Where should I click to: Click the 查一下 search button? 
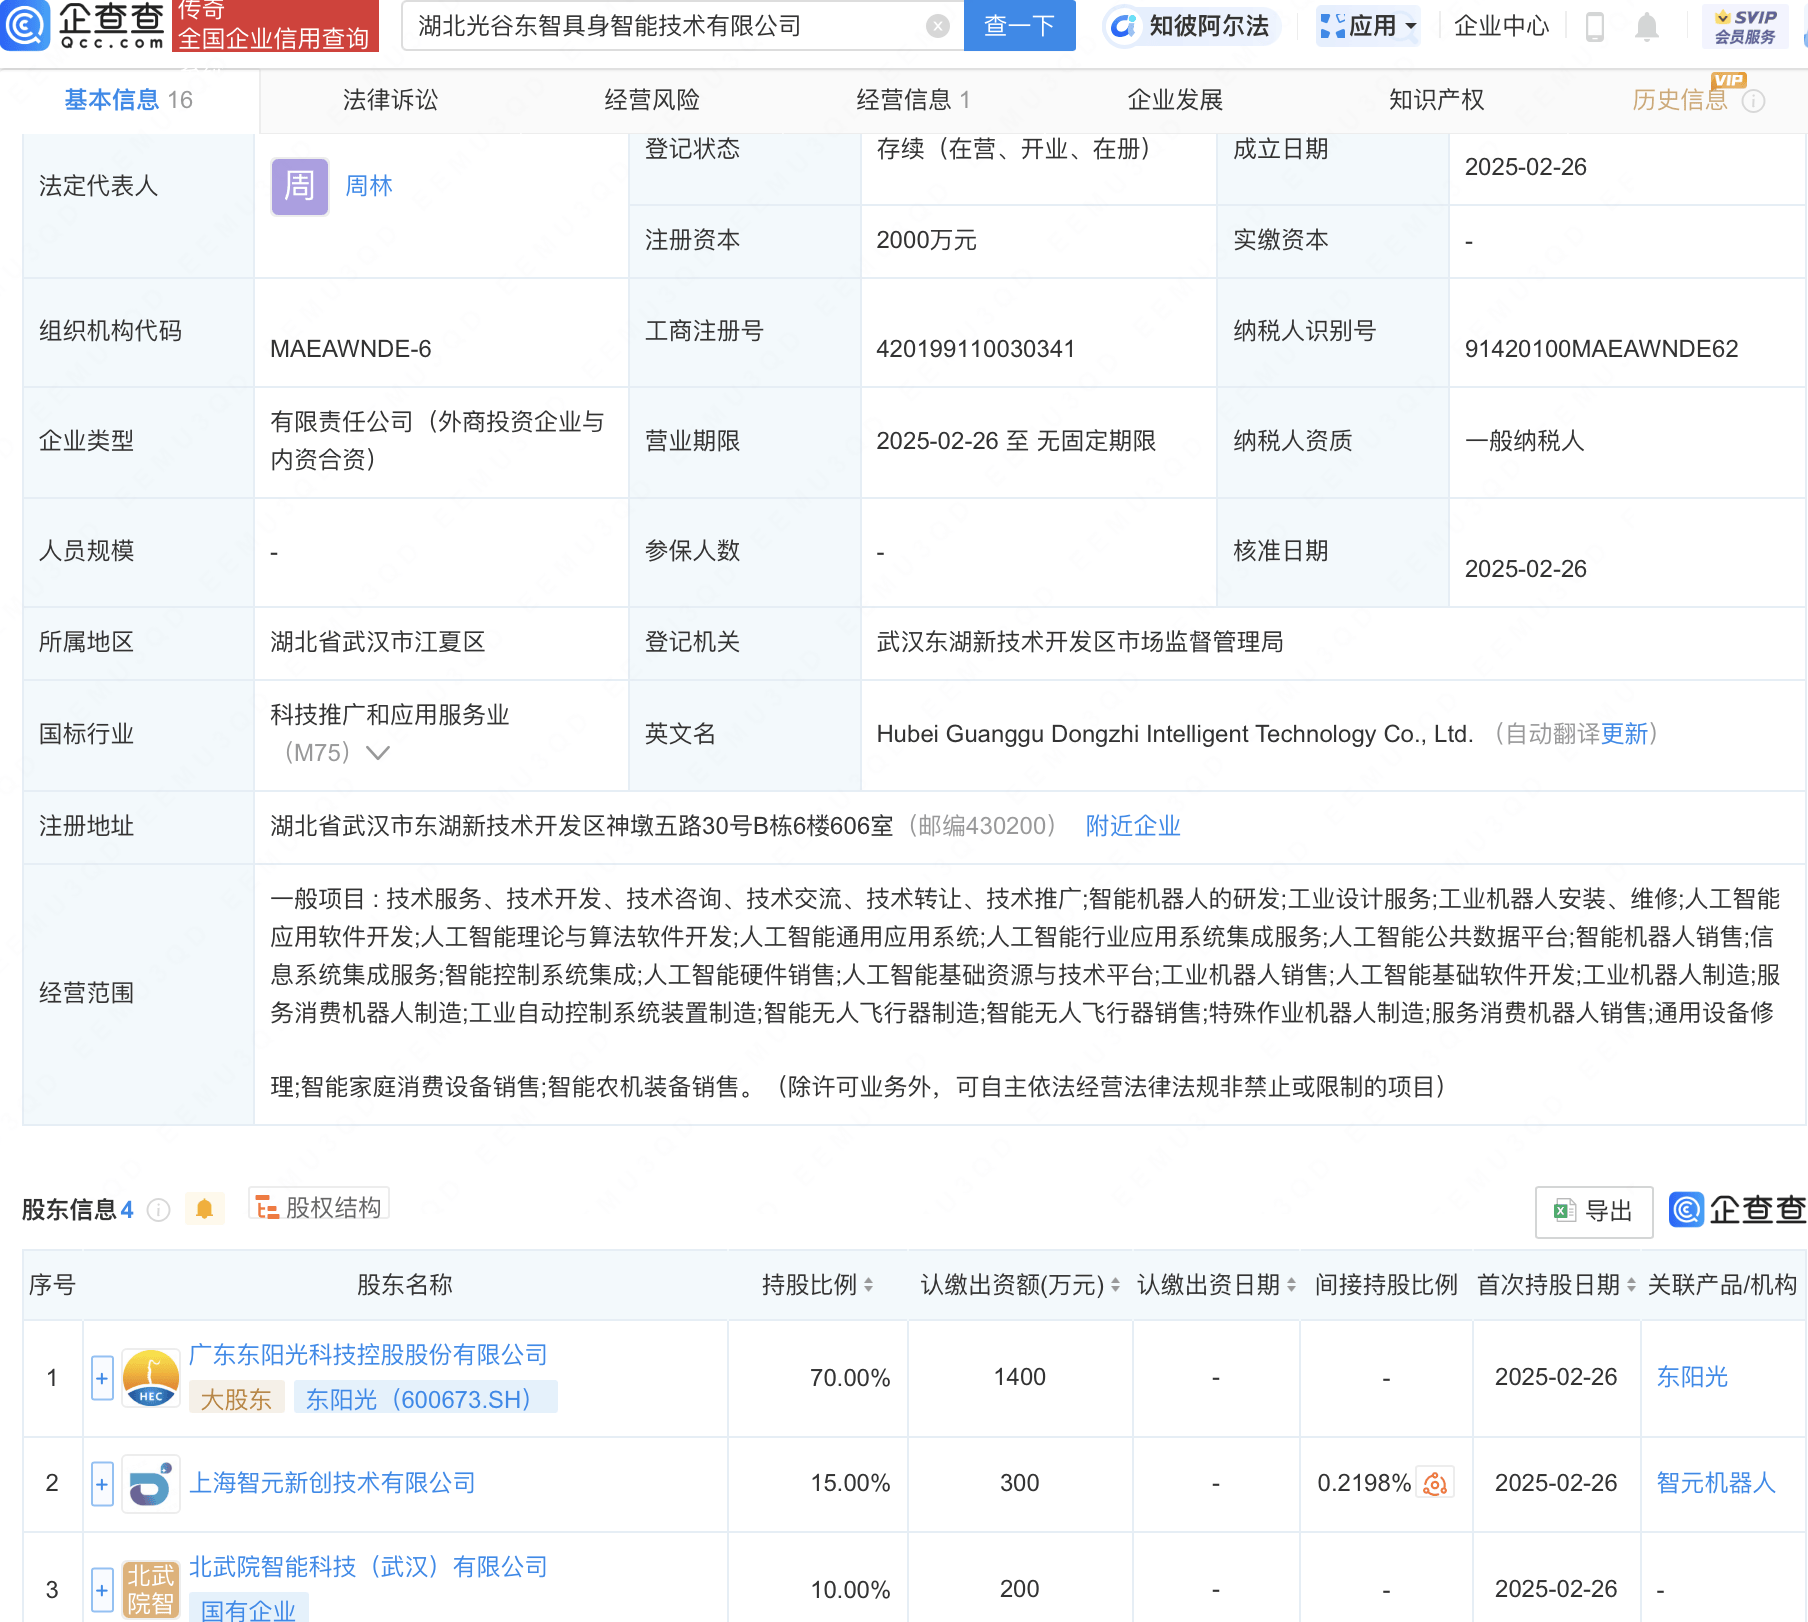click(x=1019, y=26)
